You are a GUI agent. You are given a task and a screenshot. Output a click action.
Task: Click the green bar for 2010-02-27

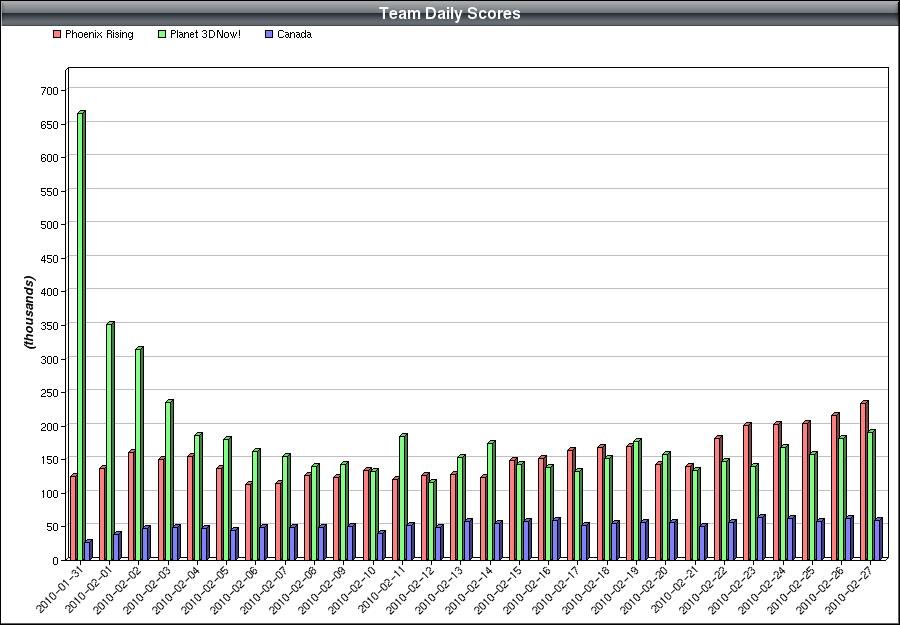pos(871,495)
